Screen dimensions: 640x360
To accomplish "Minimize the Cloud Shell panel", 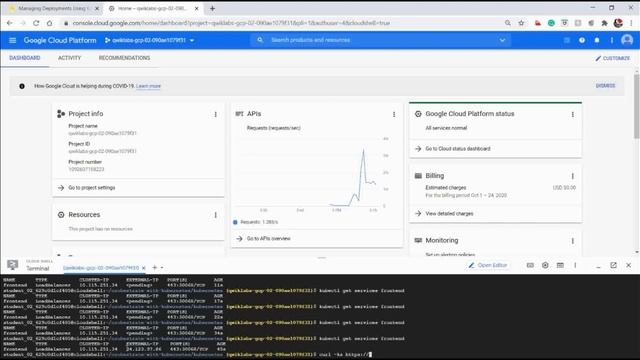I will pyautogui.click(x=598, y=266).
